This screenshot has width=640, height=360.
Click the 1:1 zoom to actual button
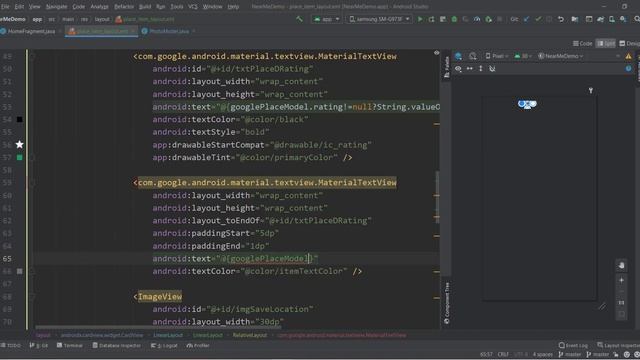coord(621,303)
